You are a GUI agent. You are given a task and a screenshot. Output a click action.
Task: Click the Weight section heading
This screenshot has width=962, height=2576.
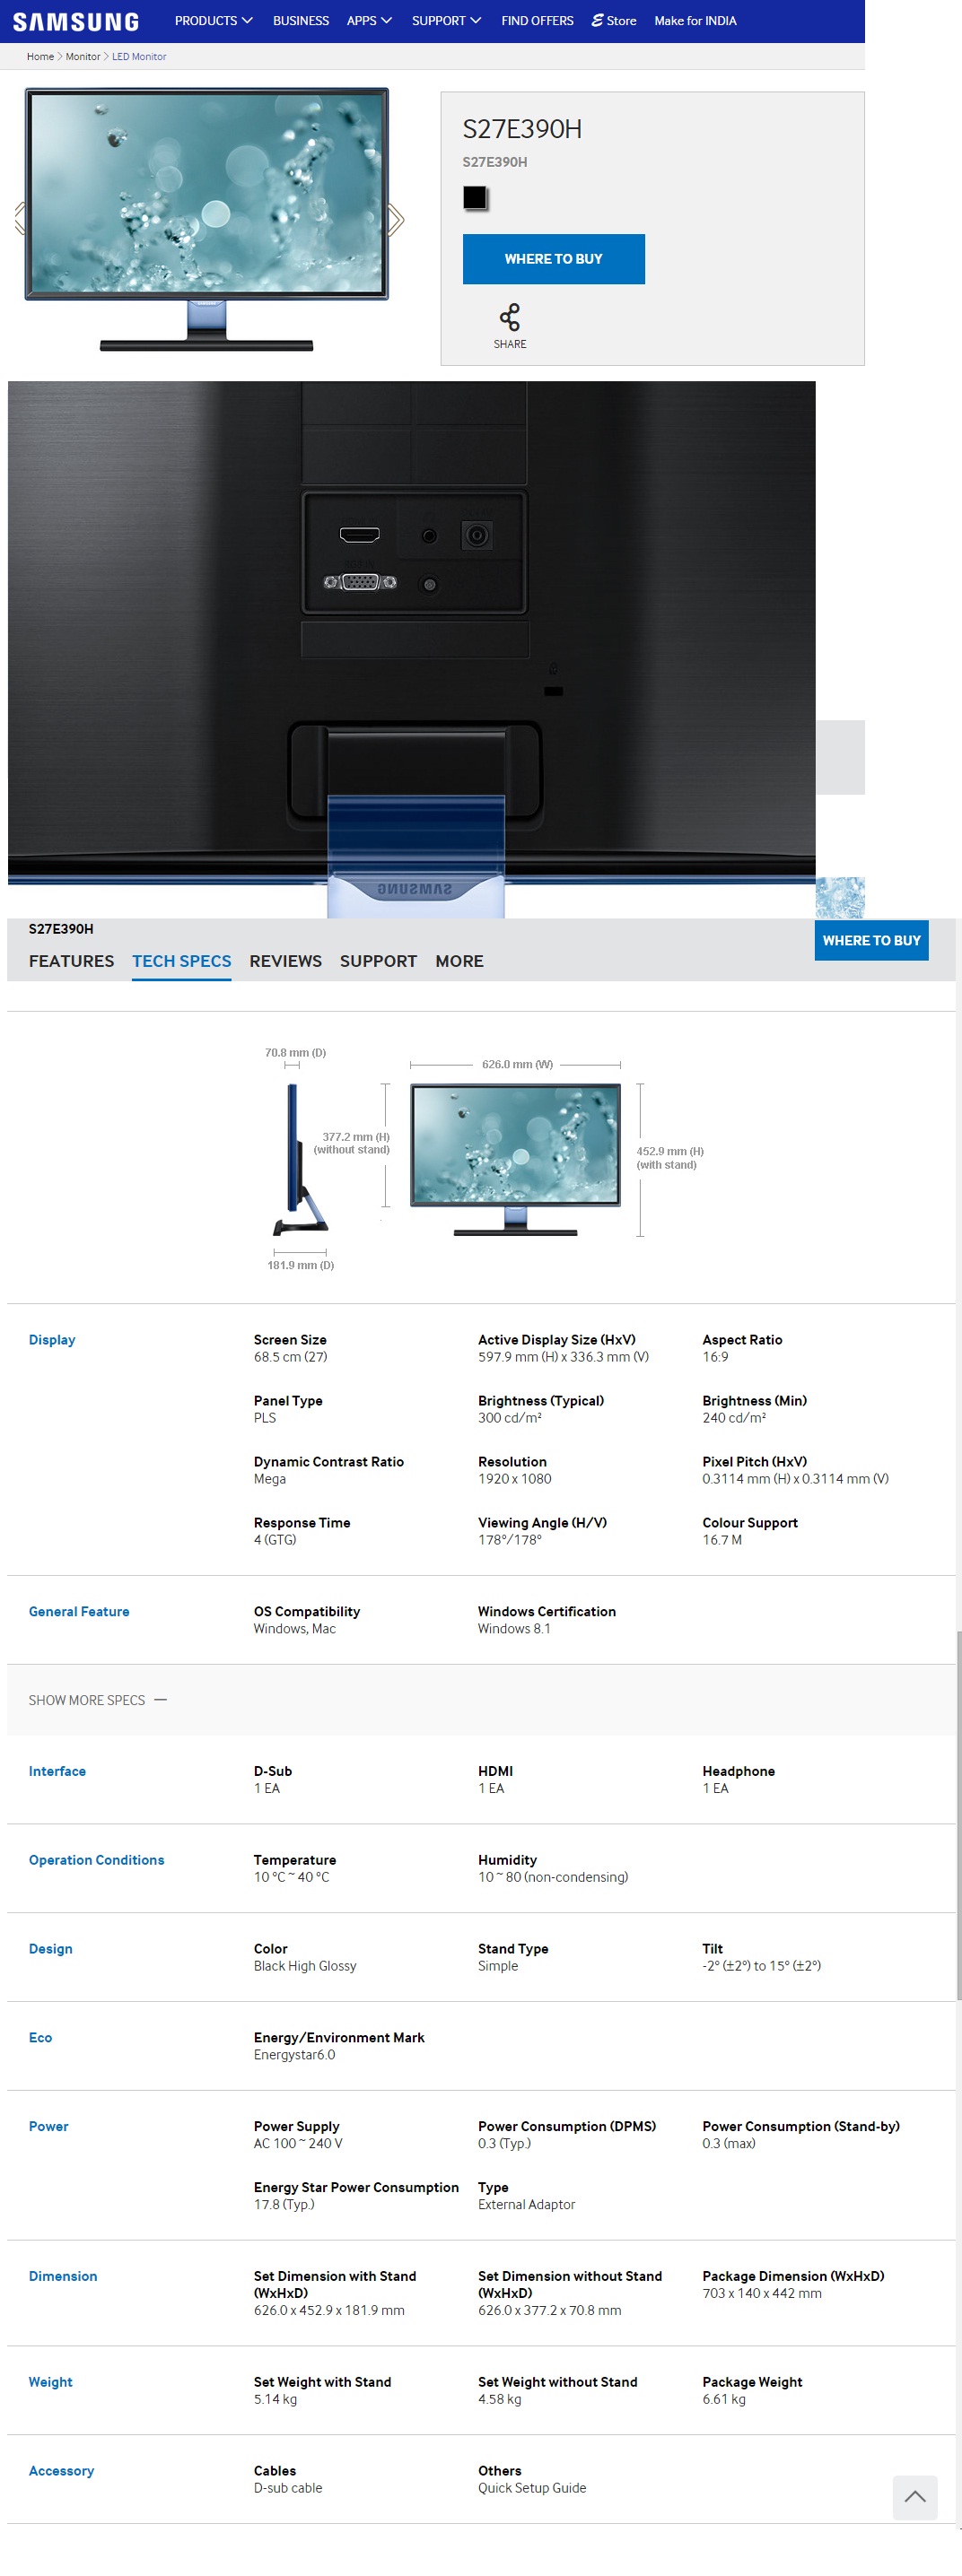coord(50,2382)
